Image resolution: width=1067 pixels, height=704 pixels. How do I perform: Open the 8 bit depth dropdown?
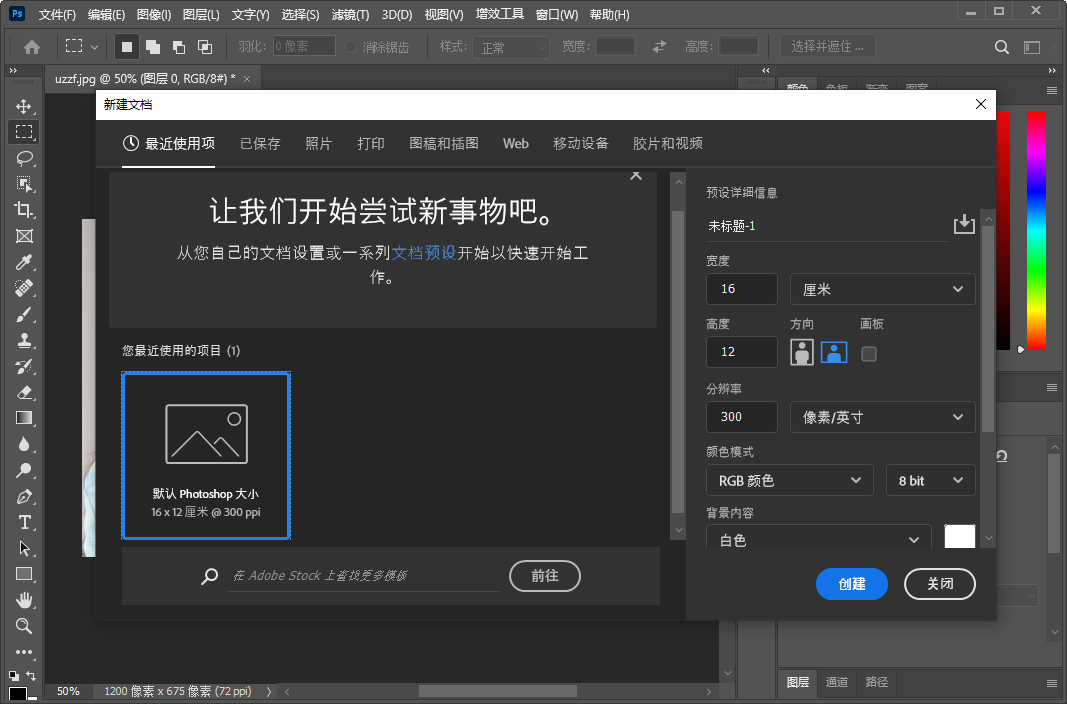[930, 480]
